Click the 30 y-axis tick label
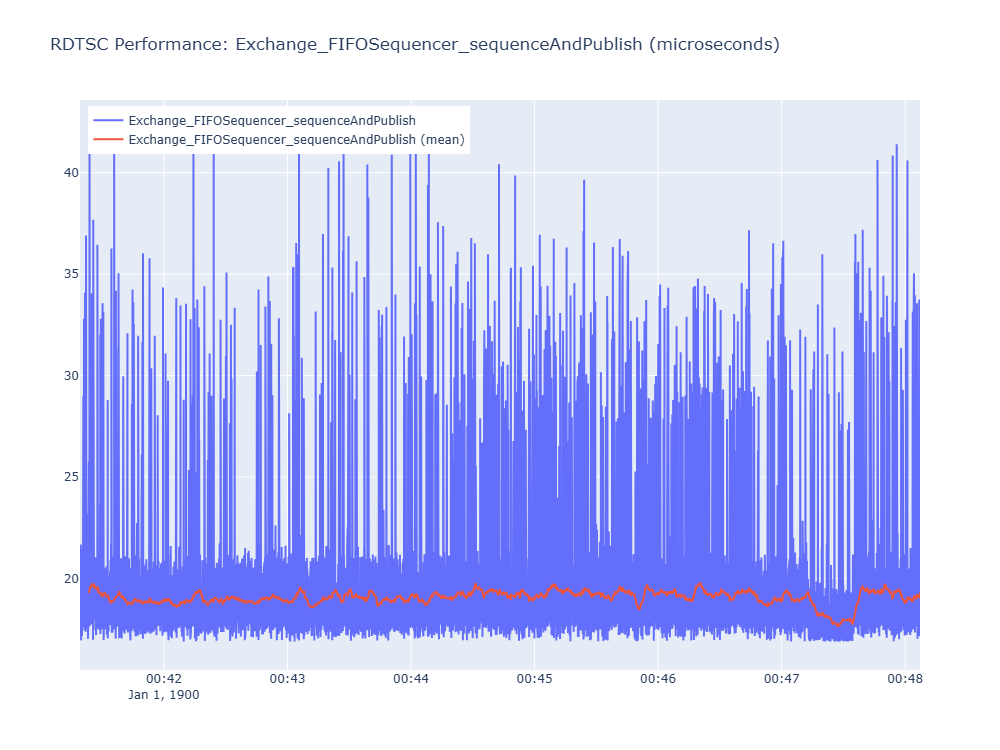Viewport: 1000px width, 750px height. [x=71, y=376]
